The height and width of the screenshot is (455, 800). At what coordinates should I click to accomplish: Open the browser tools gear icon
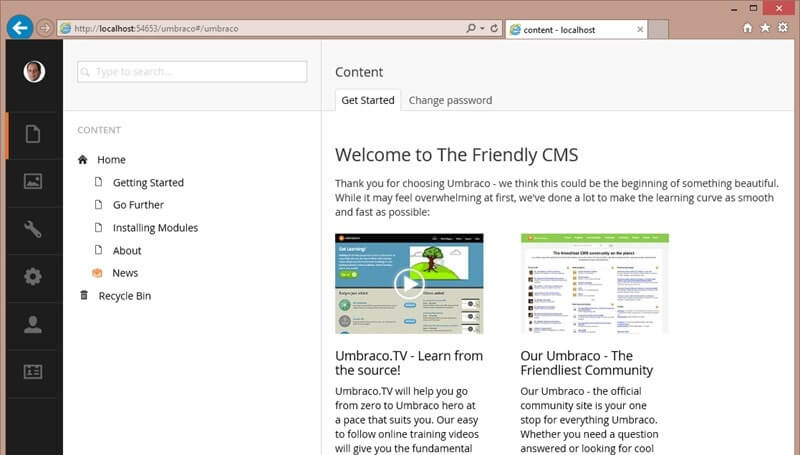tap(783, 28)
